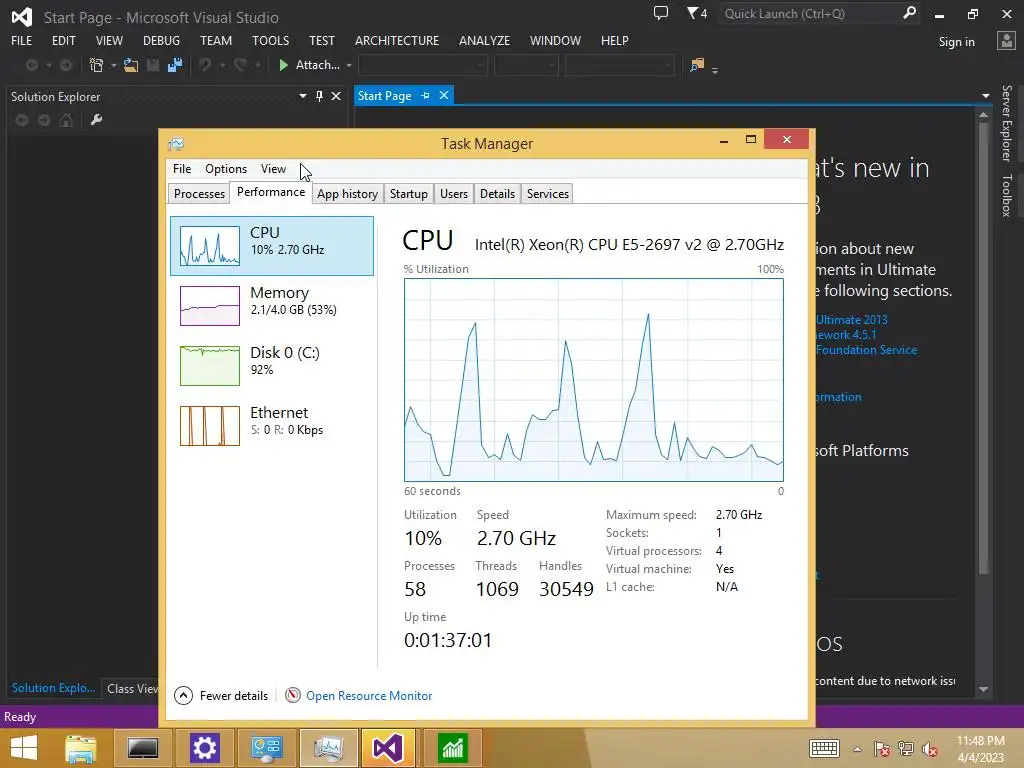Open the touch keyboard tray icon
1024x768 pixels.
(824, 749)
